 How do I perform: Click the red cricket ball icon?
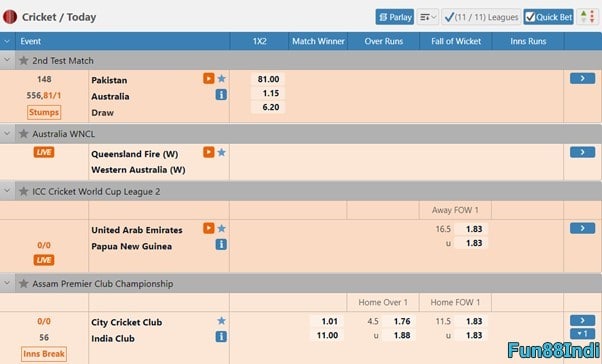[x=10, y=17]
